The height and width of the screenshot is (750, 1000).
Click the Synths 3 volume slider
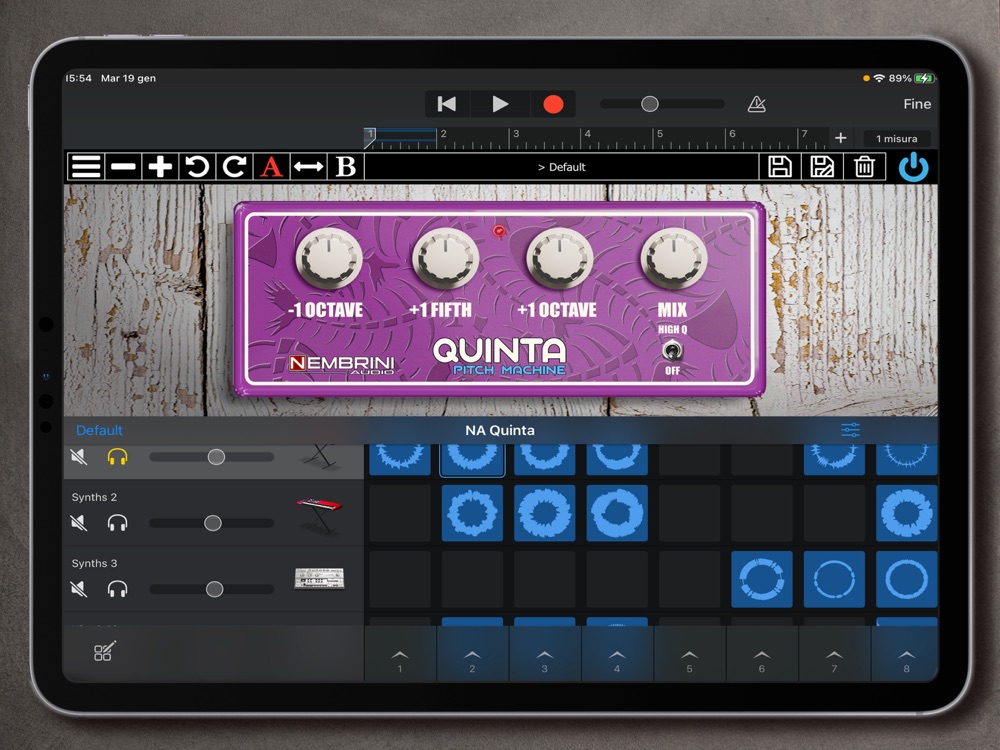(x=212, y=589)
